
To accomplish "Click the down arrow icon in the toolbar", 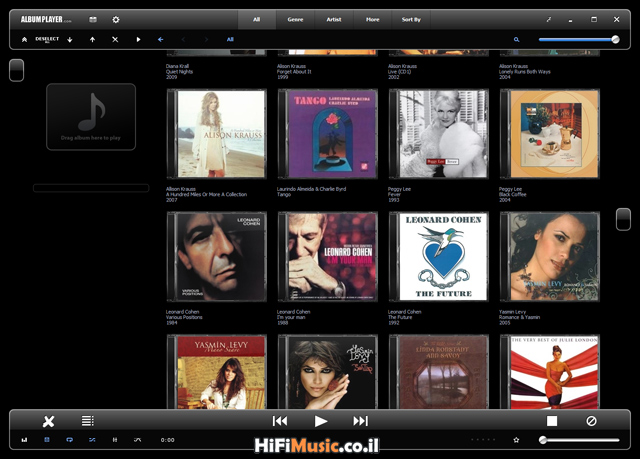I will pyautogui.click(x=70, y=40).
